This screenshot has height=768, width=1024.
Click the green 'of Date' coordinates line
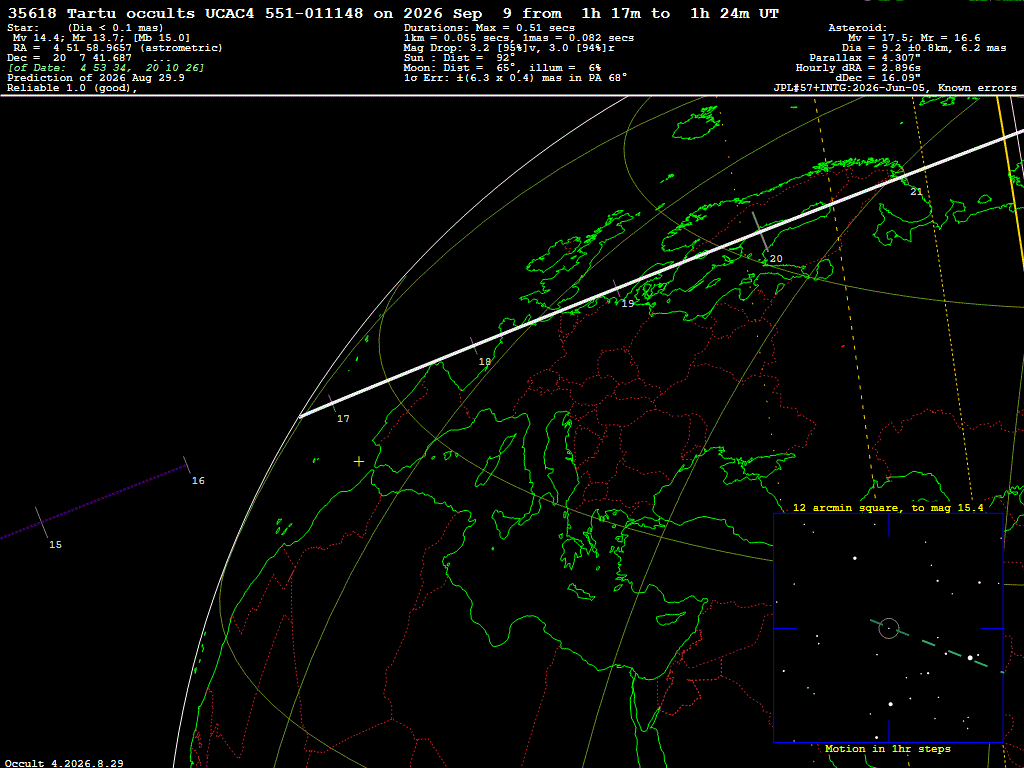pyautogui.click(x=106, y=68)
